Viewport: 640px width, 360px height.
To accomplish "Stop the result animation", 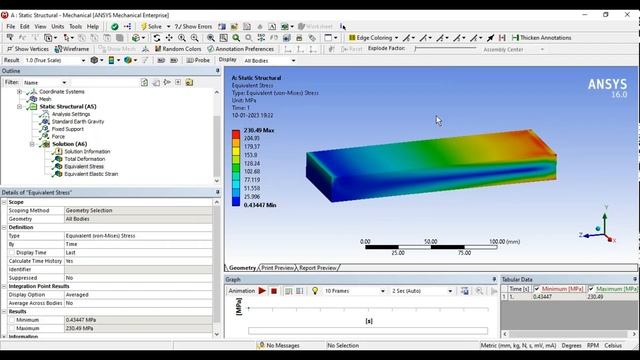I will tap(274, 291).
